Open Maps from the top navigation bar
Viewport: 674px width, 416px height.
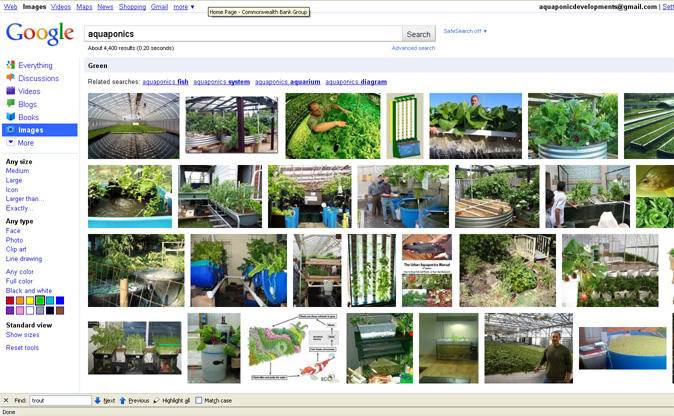(84, 7)
